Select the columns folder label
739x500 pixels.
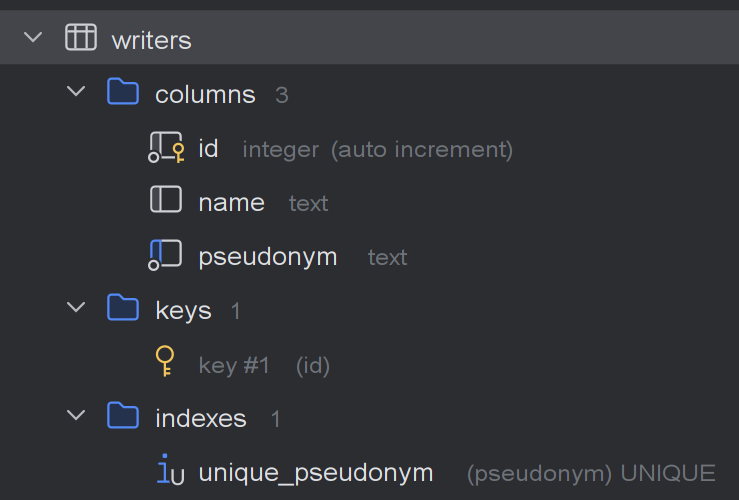point(205,95)
